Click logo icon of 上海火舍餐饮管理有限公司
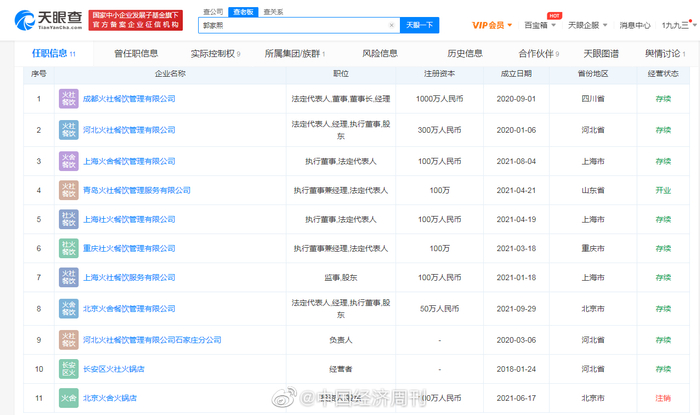 [68, 160]
